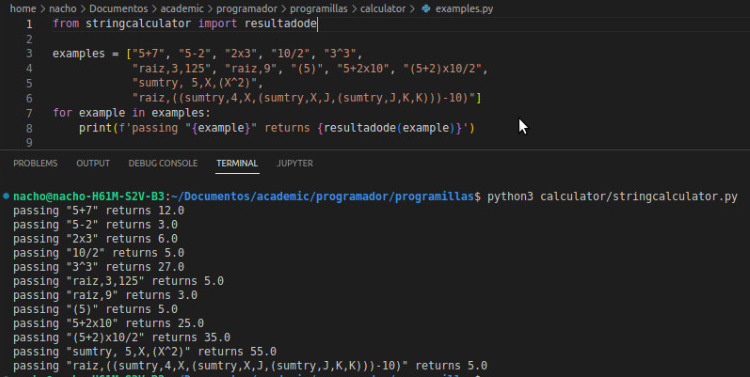Click the terminal prompt 'nacho@nacho-H61M-S2V-B3'
750x377 pixels.
89,197
